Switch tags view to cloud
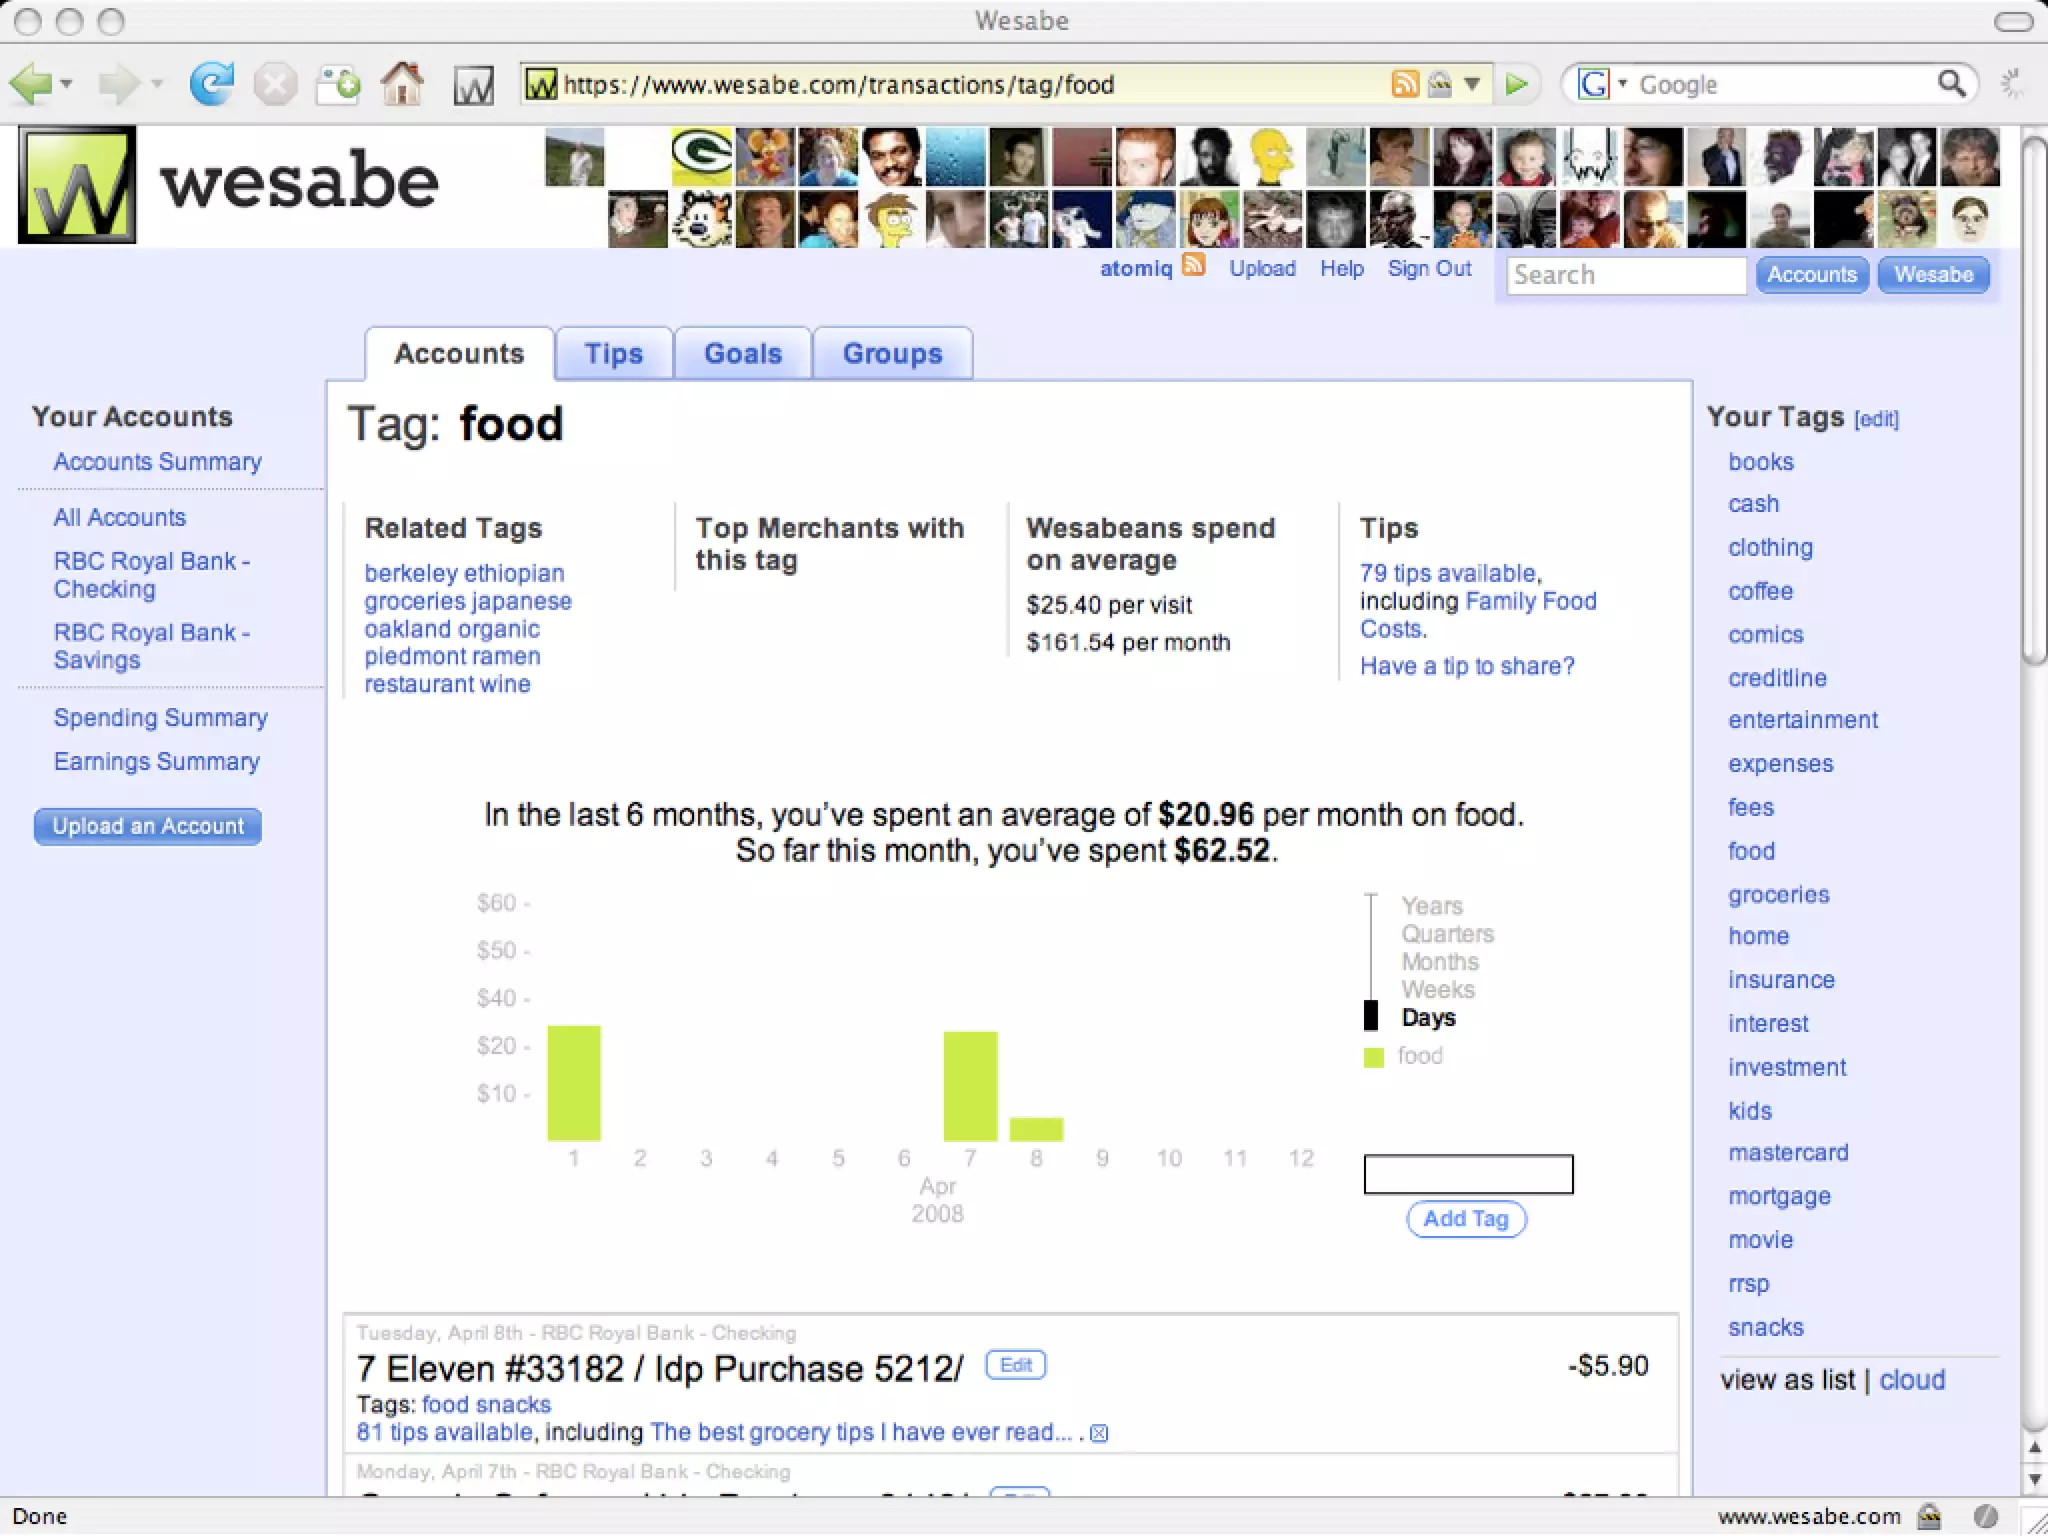2048x1536 pixels. click(1912, 1380)
